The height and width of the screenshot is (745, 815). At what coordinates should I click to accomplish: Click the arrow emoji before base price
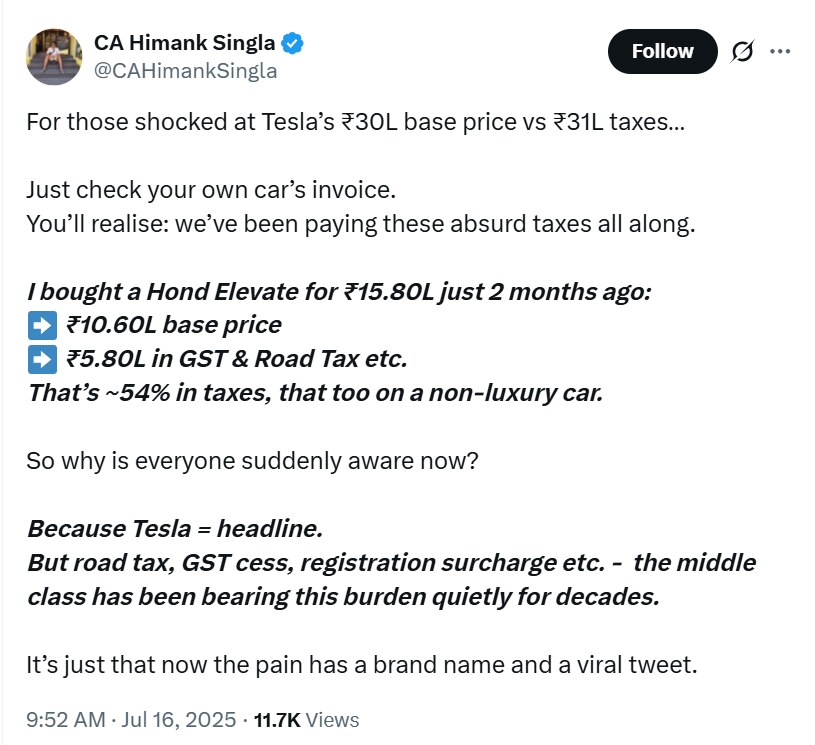coord(38,325)
